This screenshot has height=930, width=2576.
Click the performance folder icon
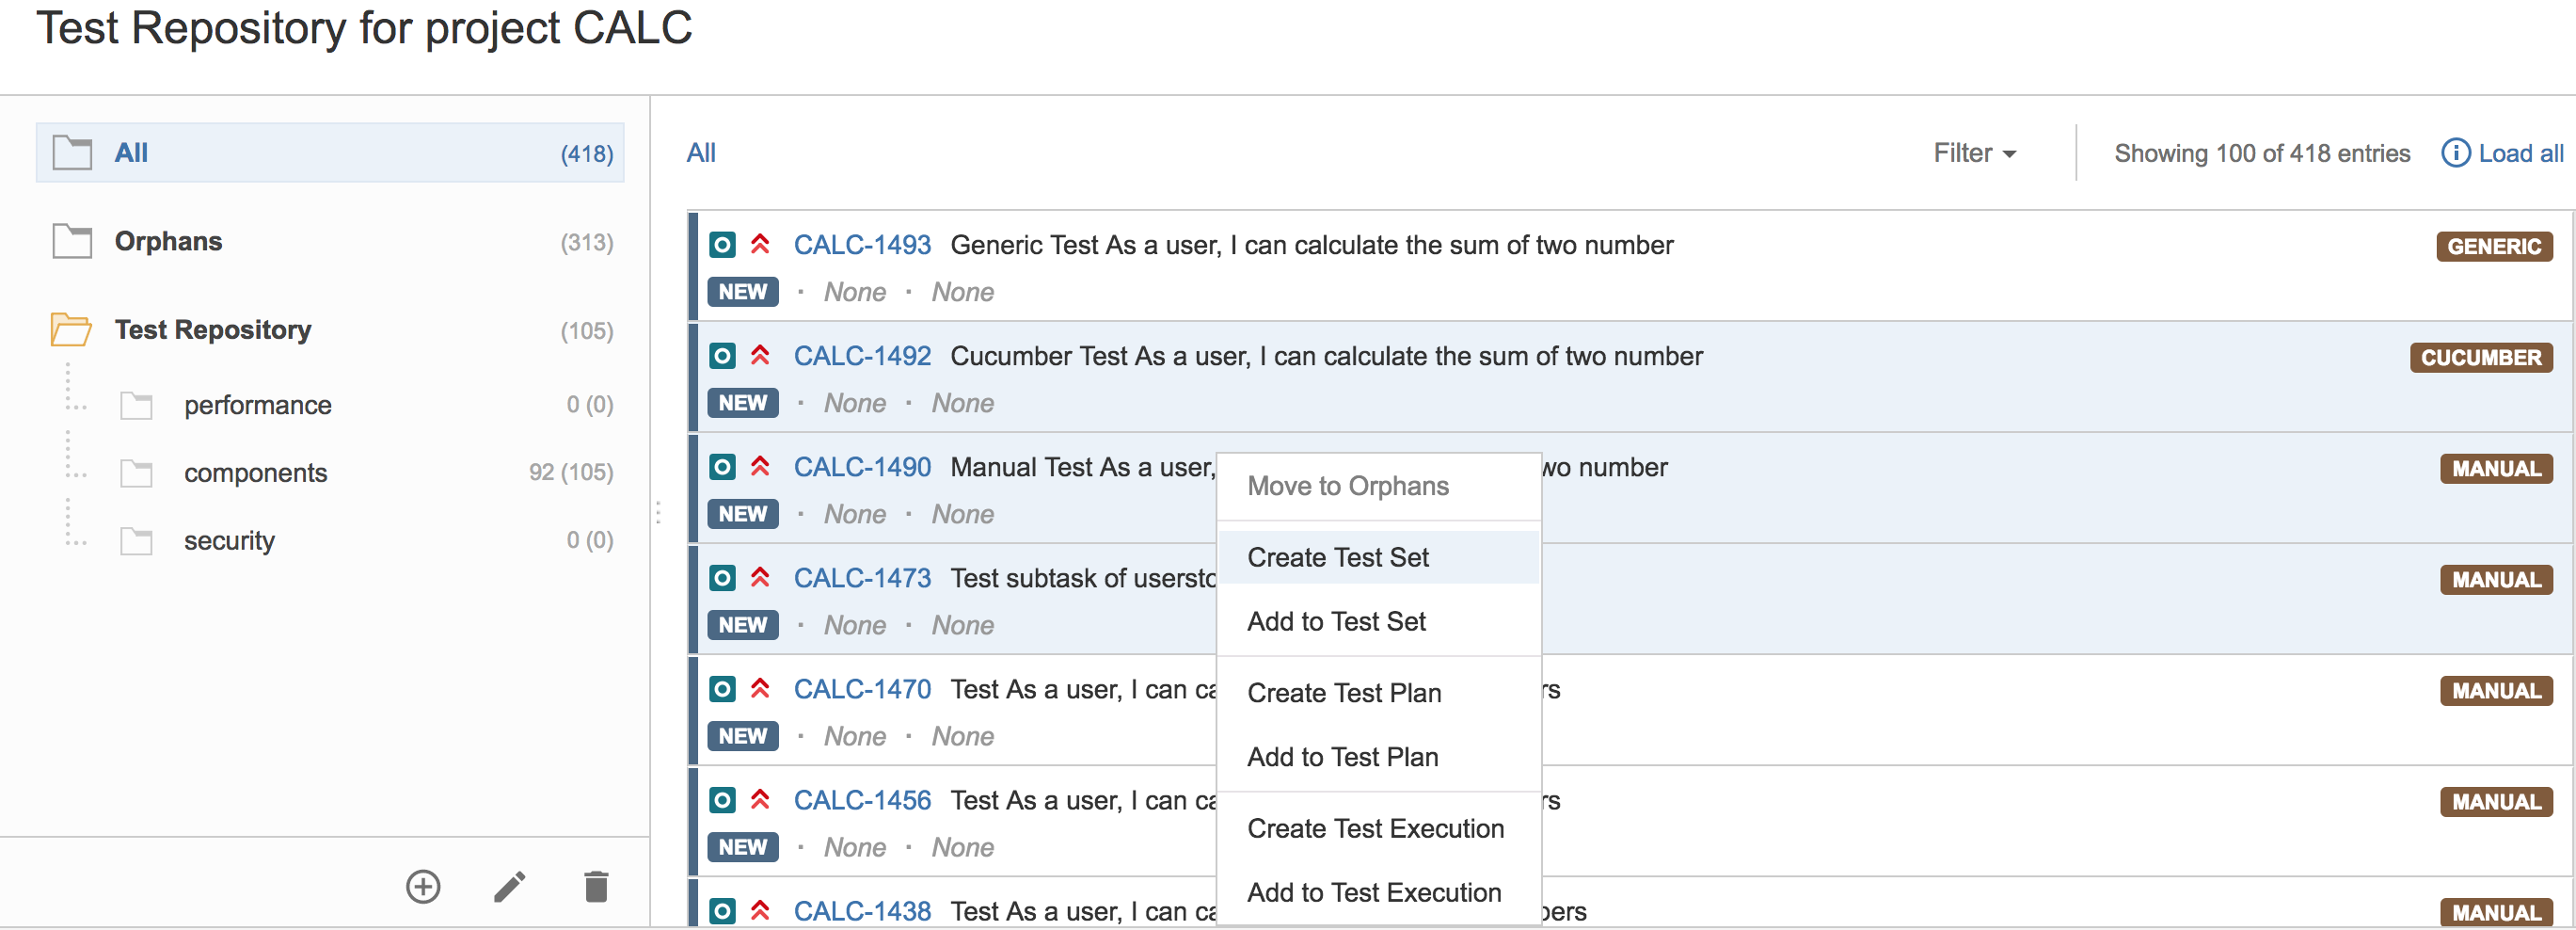point(136,405)
